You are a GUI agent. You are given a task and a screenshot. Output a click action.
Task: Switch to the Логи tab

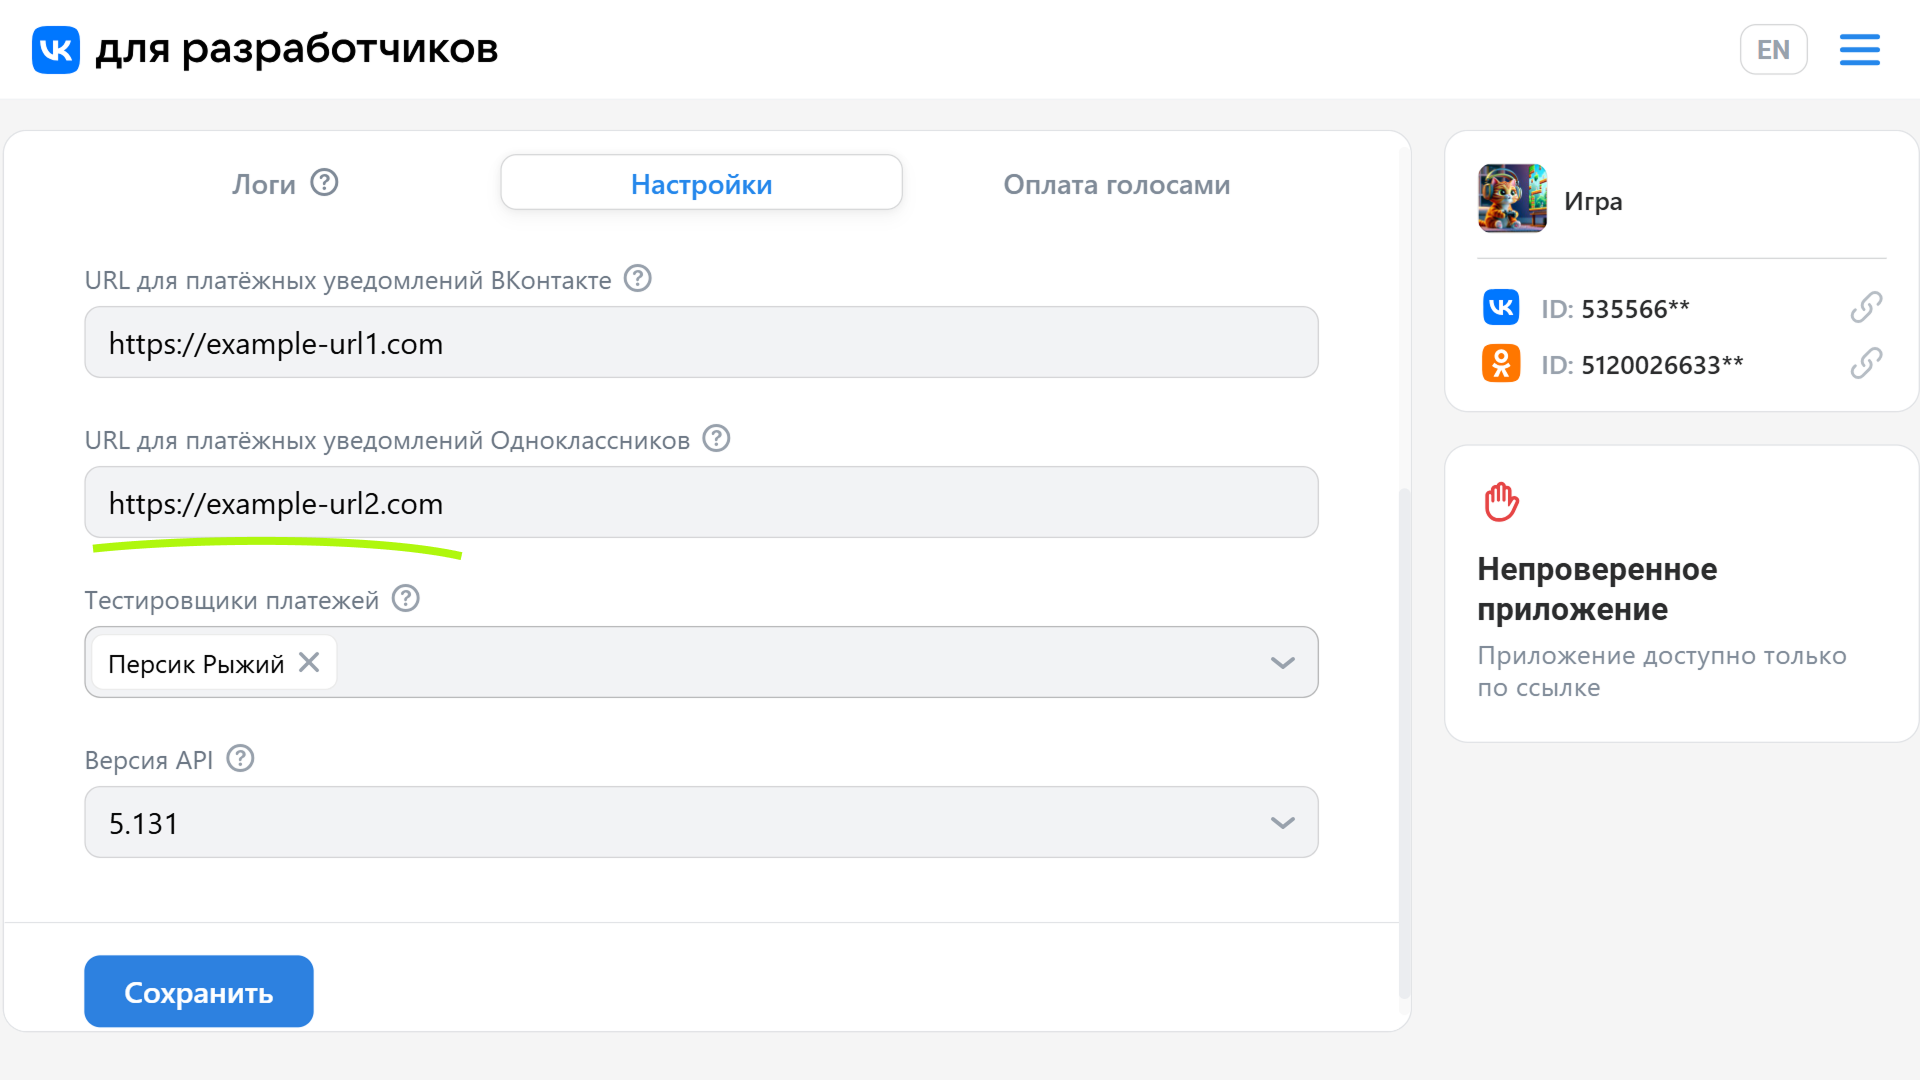click(262, 183)
